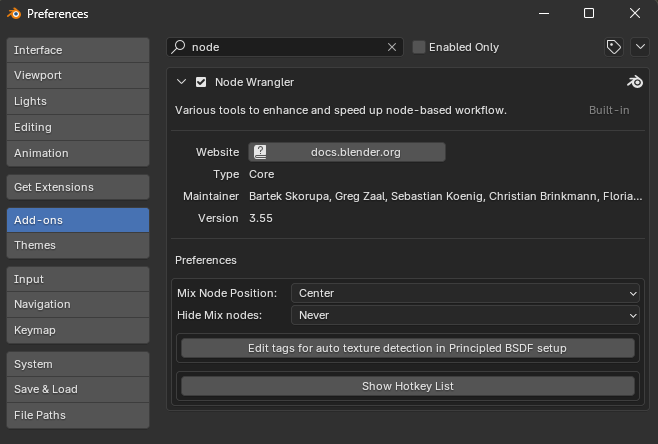Screen dimensions: 658x444
Task: Click the Node Wrangler add-on title
Action: point(254,82)
